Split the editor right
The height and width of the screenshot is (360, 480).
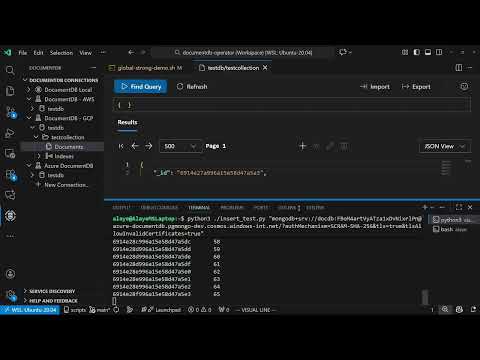click(459, 68)
